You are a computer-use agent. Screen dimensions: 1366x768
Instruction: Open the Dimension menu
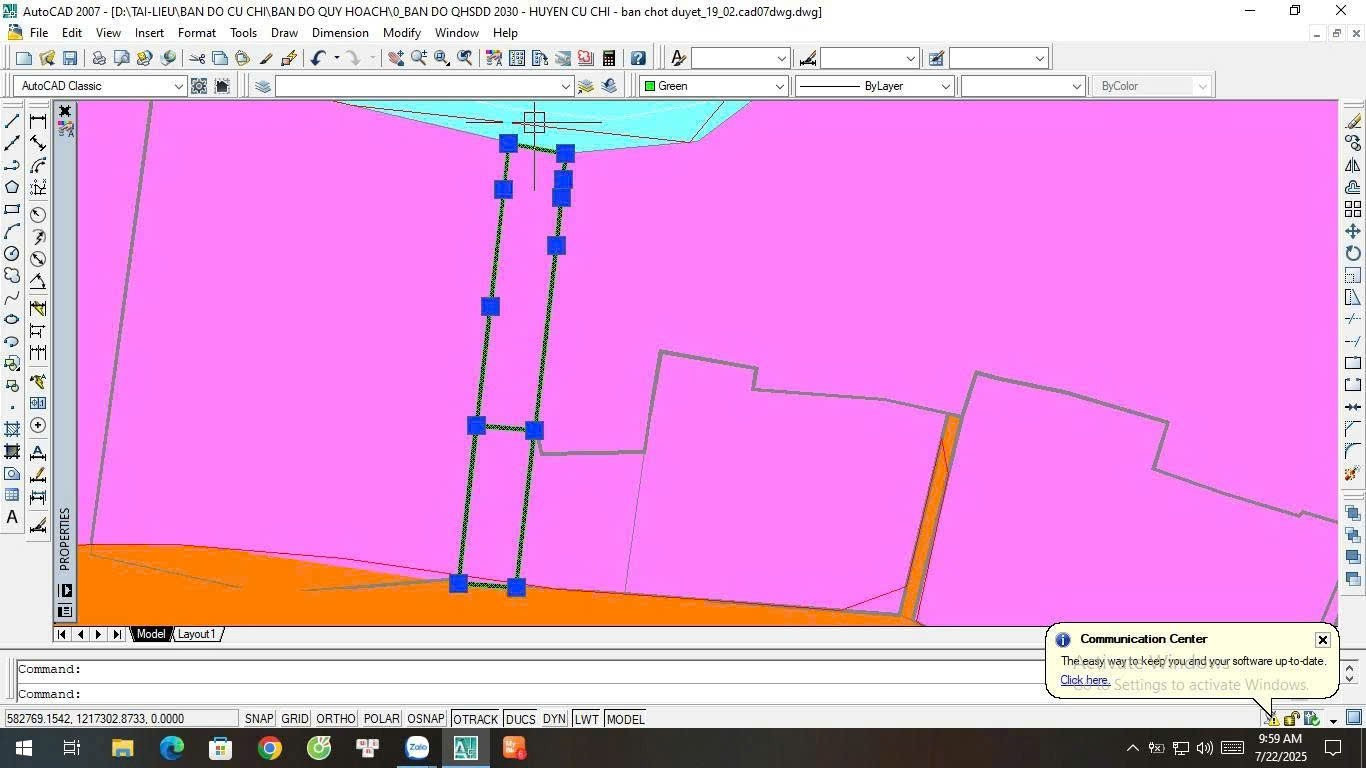pyautogui.click(x=339, y=33)
